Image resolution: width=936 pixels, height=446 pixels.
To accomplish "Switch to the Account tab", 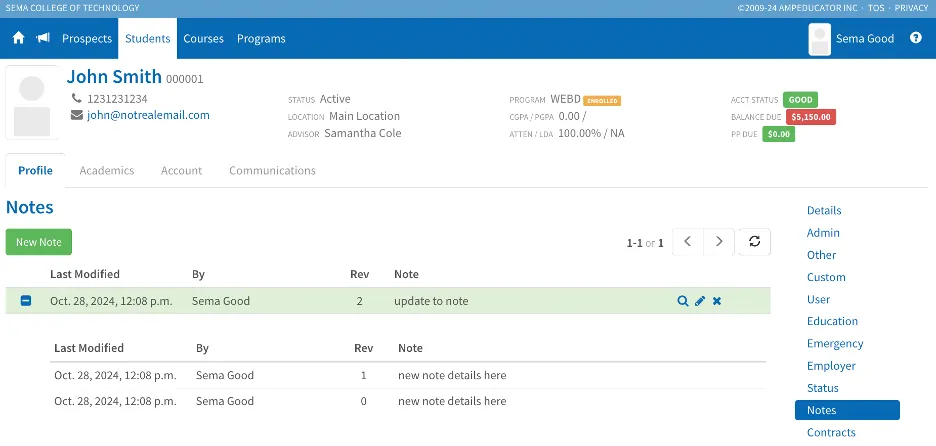I will point(181,171).
